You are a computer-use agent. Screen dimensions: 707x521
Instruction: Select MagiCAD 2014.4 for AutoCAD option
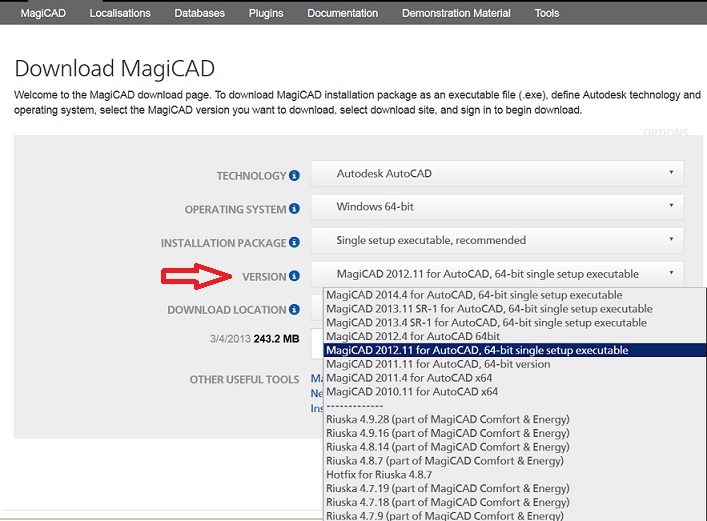(x=514, y=295)
